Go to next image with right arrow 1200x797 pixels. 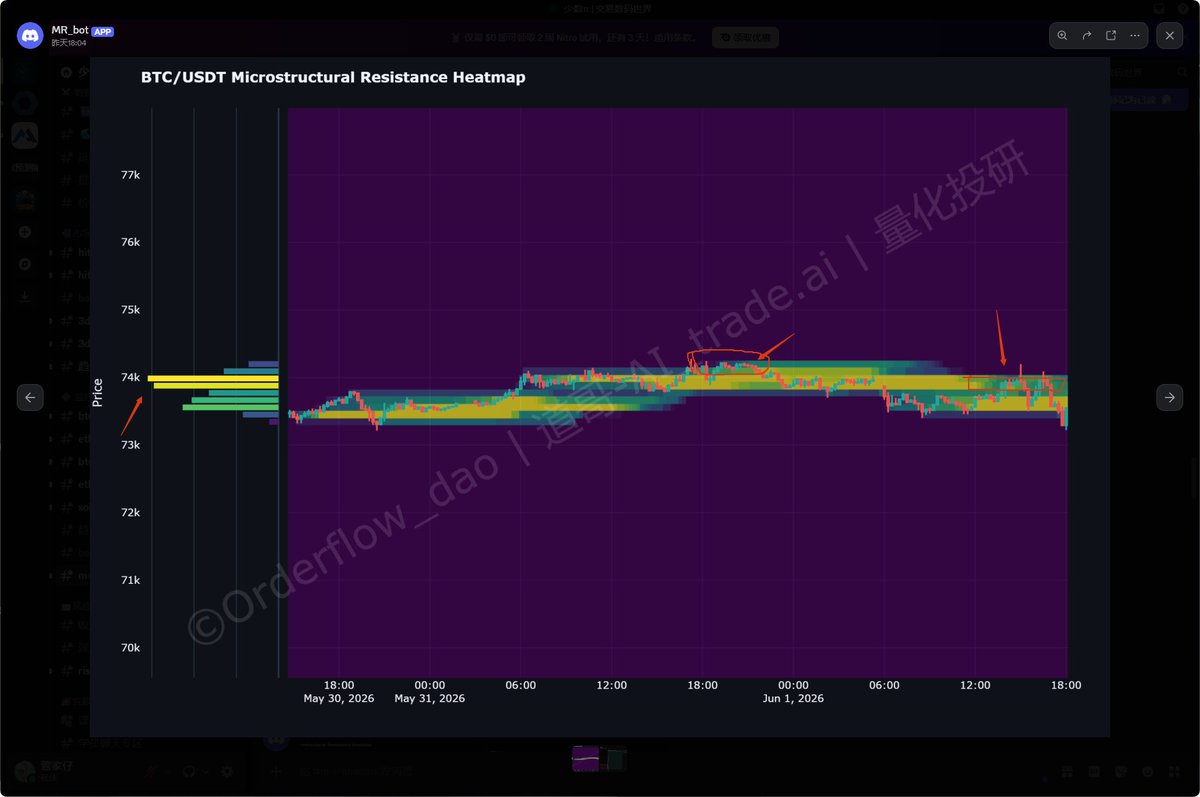click(x=1170, y=398)
